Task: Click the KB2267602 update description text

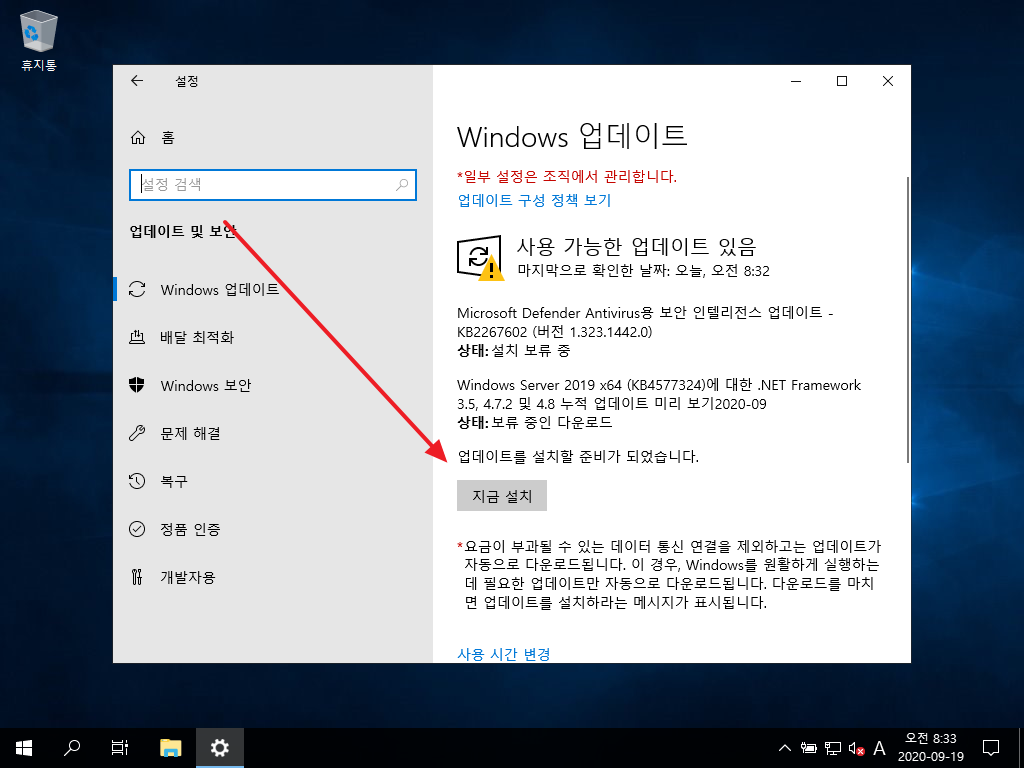Action: click(645, 322)
